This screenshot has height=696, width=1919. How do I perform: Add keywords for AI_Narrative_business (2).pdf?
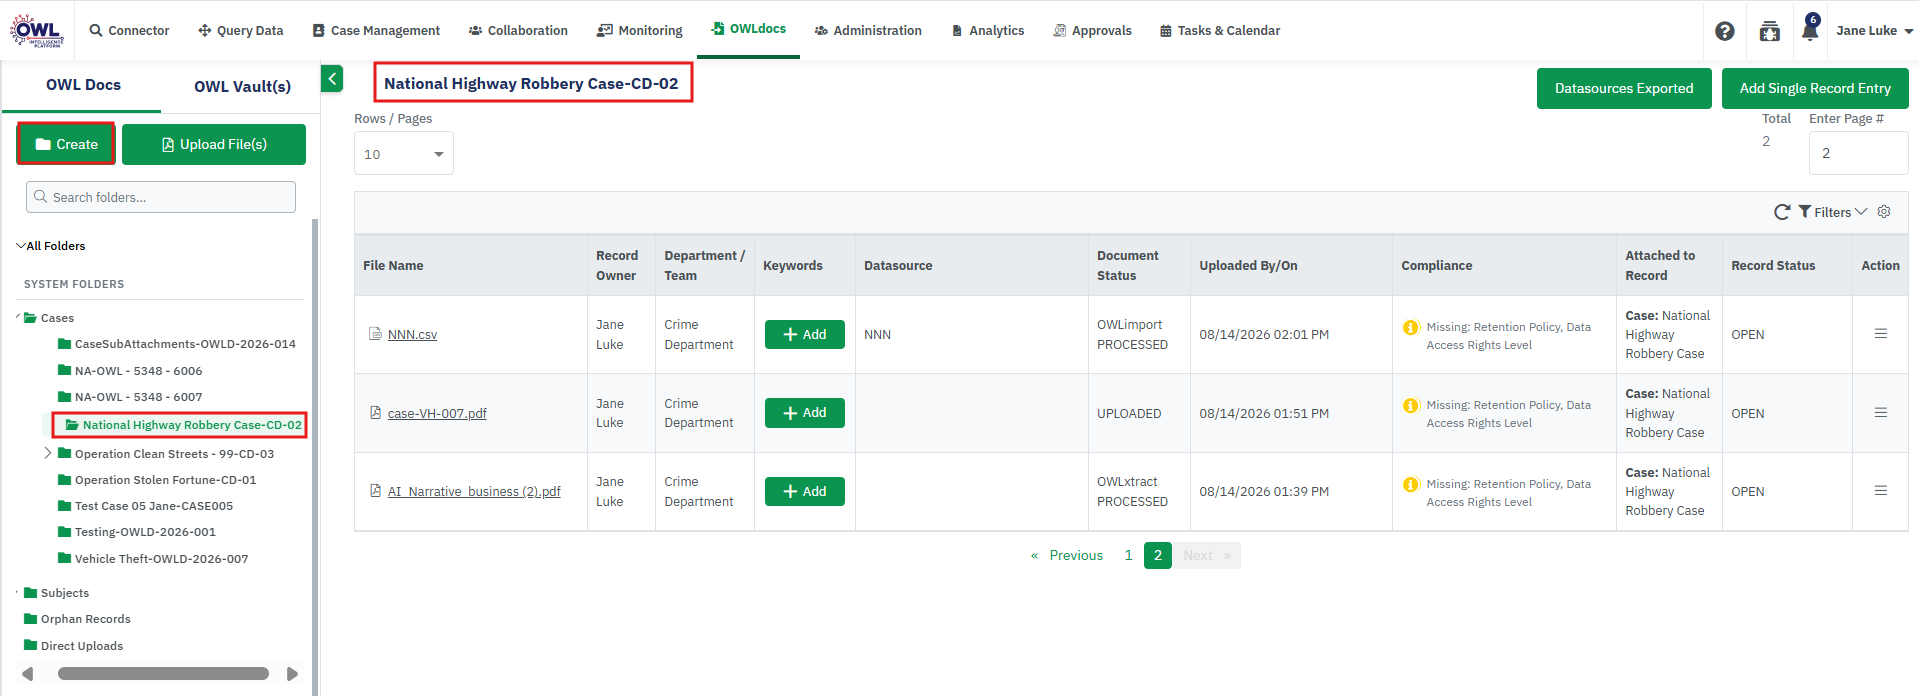(x=805, y=491)
